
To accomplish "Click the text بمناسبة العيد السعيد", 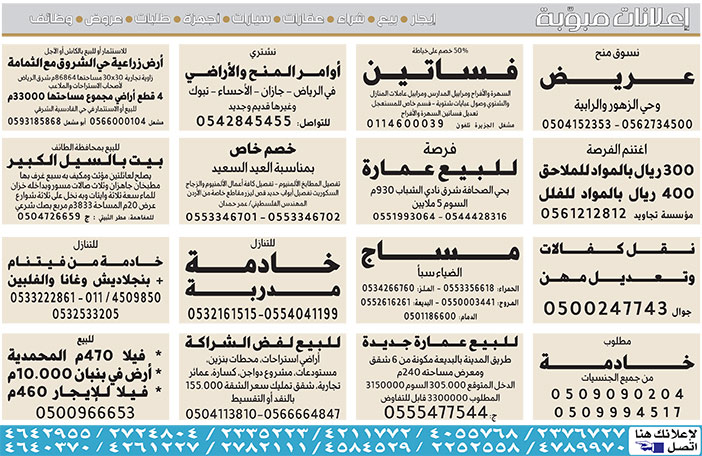I will (x=263, y=168).
